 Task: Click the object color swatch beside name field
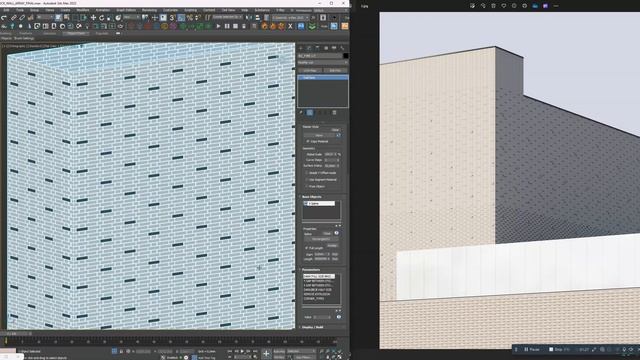345,56
